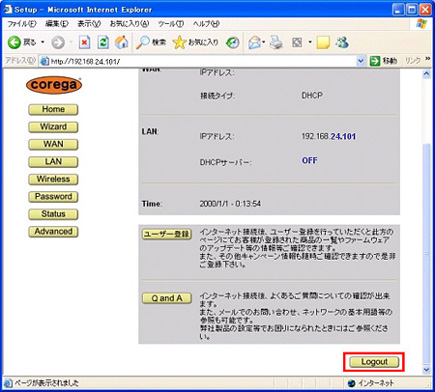Click the Logout button

374,362
